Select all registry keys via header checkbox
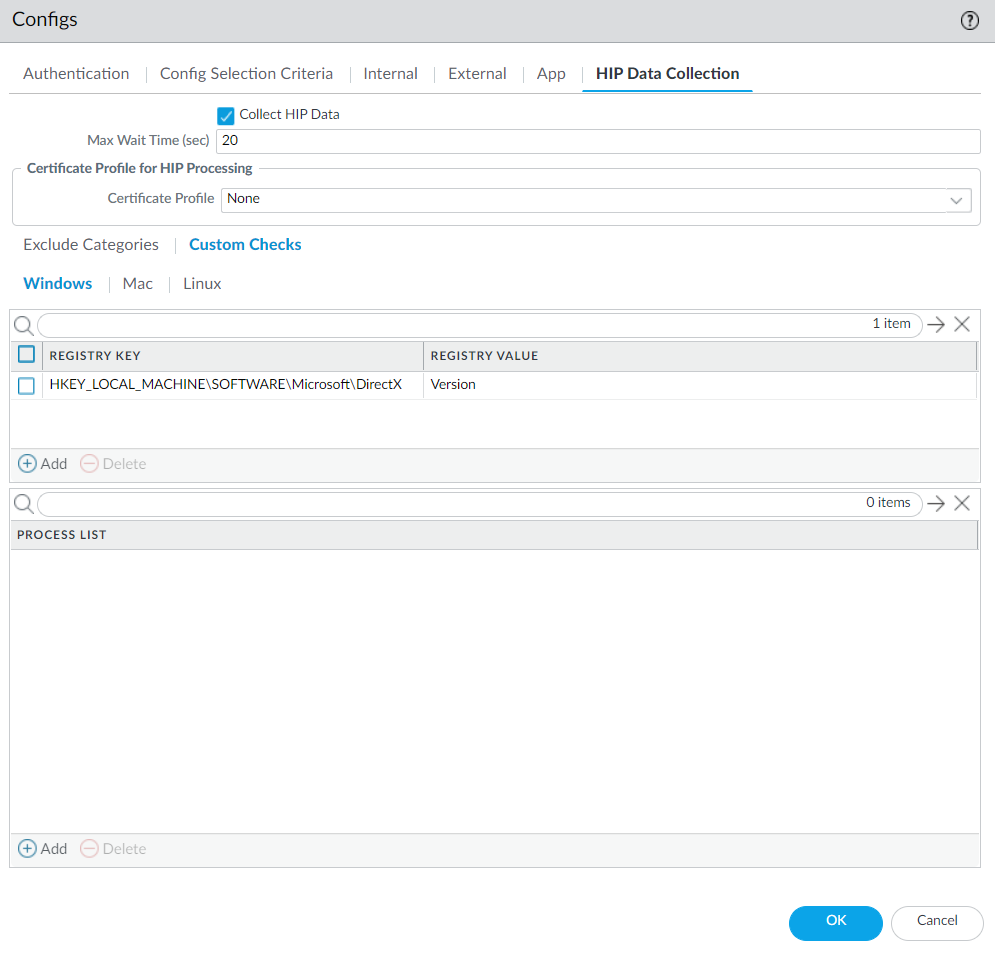 (27, 355)
